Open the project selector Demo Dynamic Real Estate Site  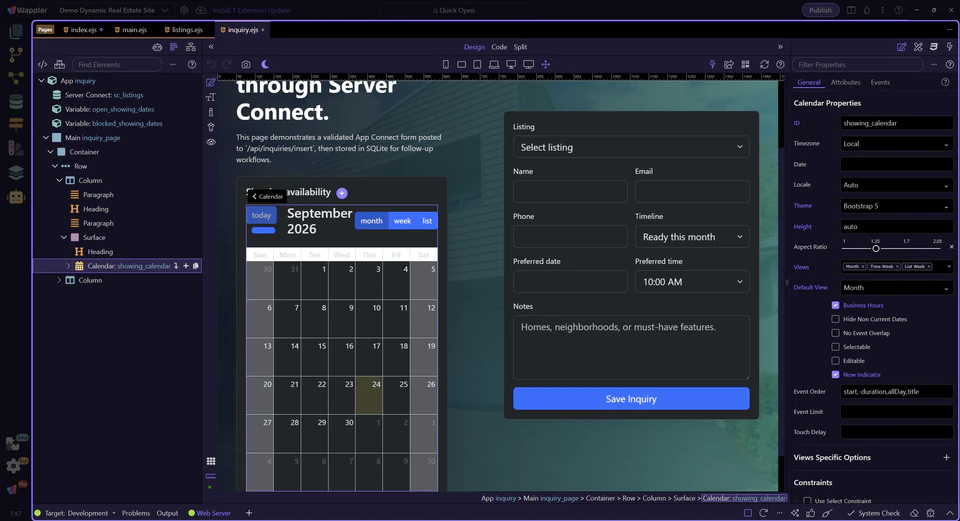coord(114,10)
